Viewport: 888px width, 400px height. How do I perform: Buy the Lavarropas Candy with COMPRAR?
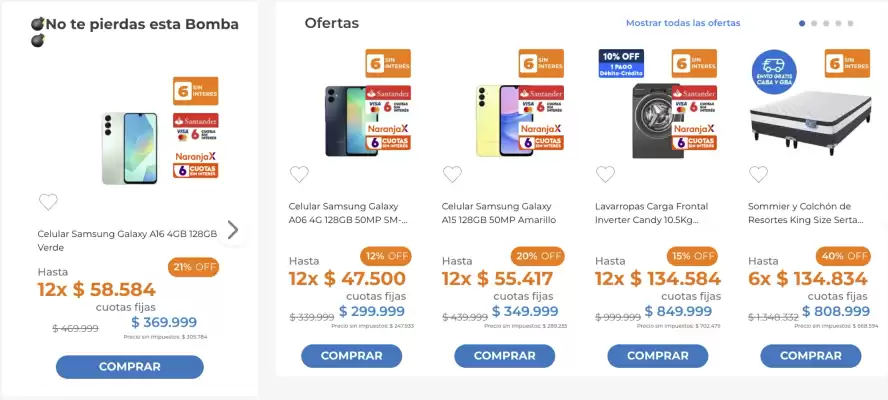coord(657,356)
